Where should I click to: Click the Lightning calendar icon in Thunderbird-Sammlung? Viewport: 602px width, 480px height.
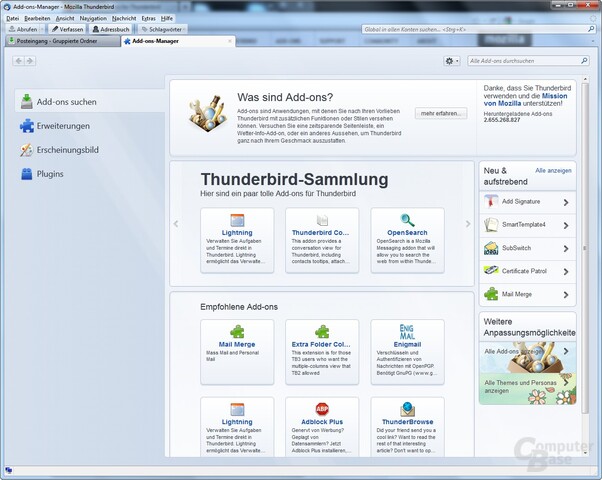coord(237,220)
